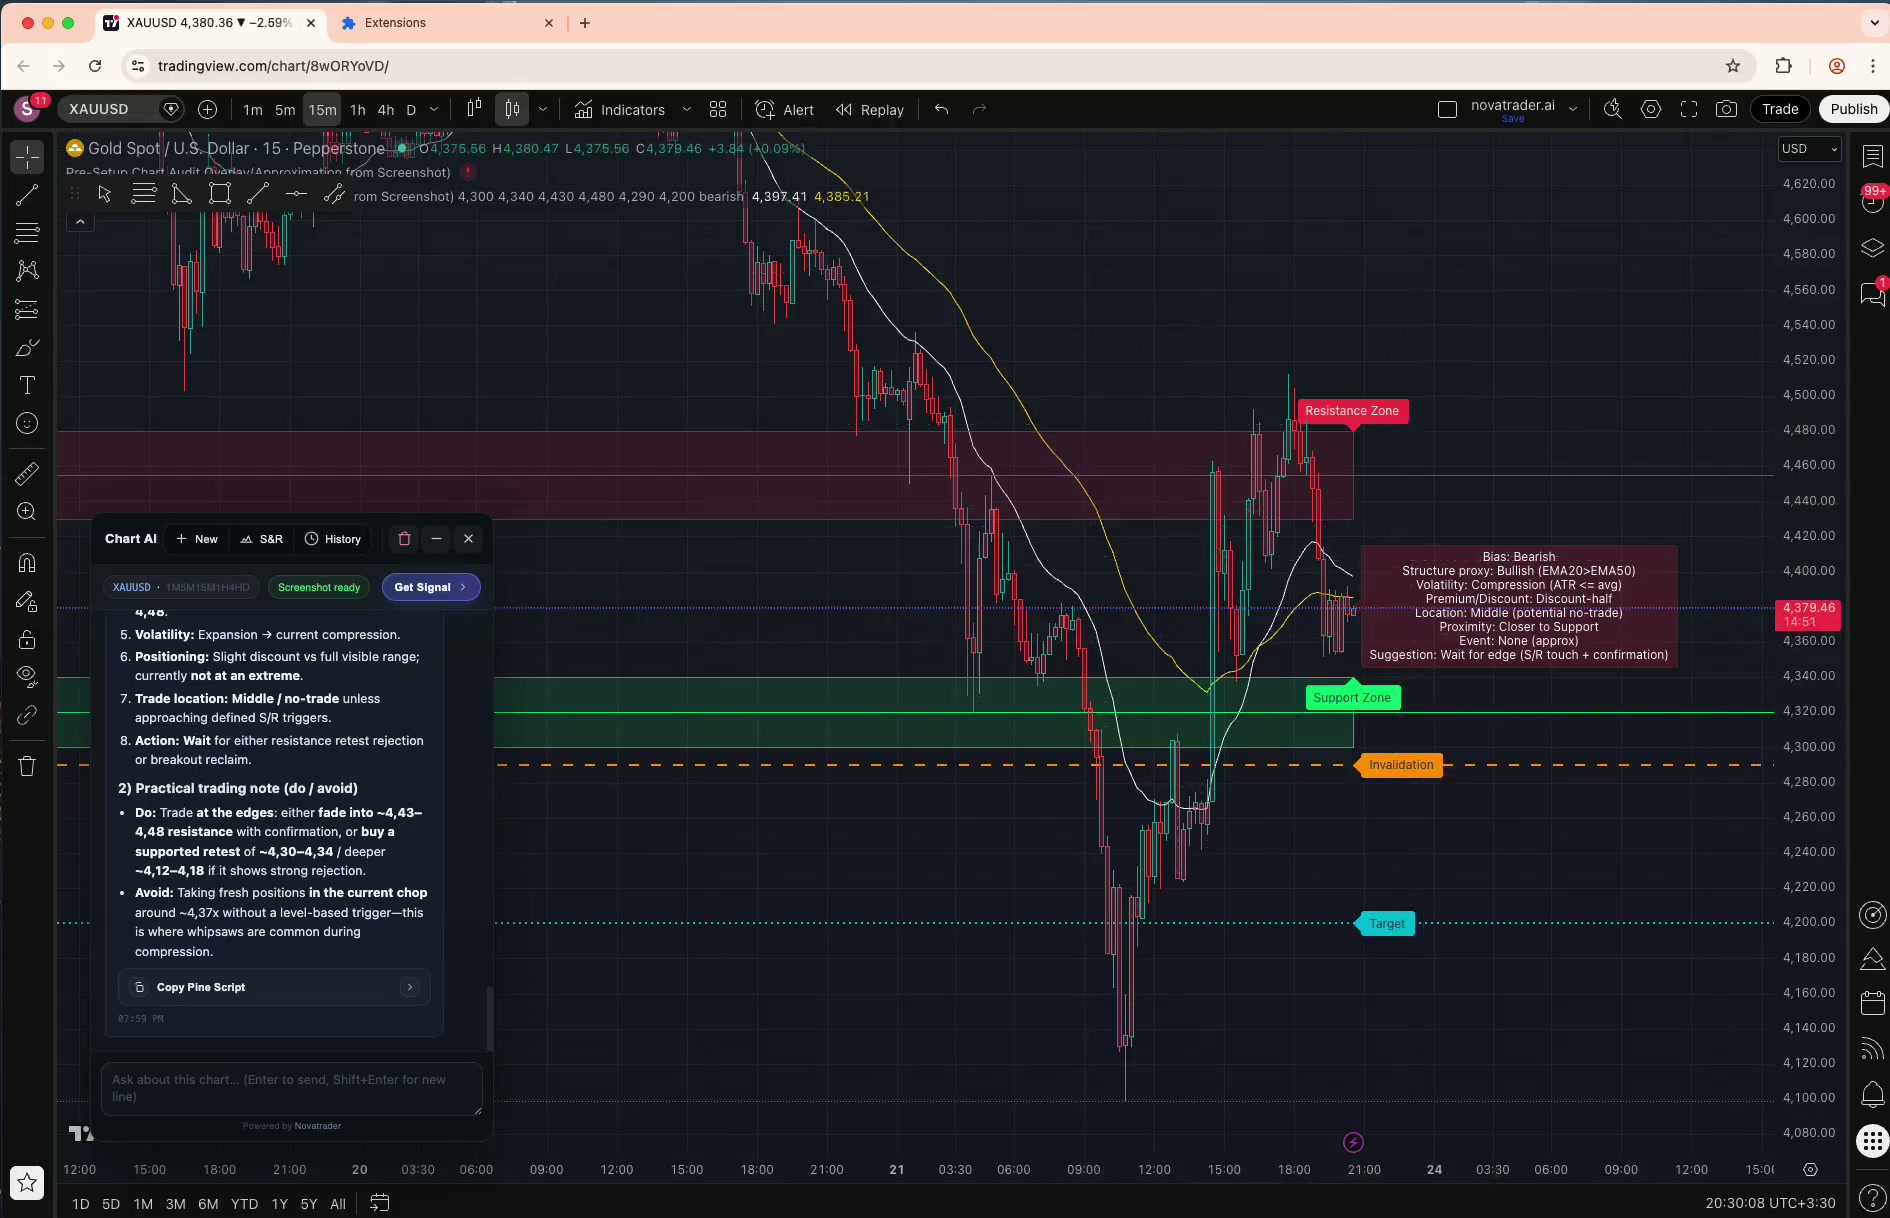Image resolution: width=1890 pixels, height=1218 pixels.
Task: Open go to date calendar icon
Action: (x=380, y=1203)
